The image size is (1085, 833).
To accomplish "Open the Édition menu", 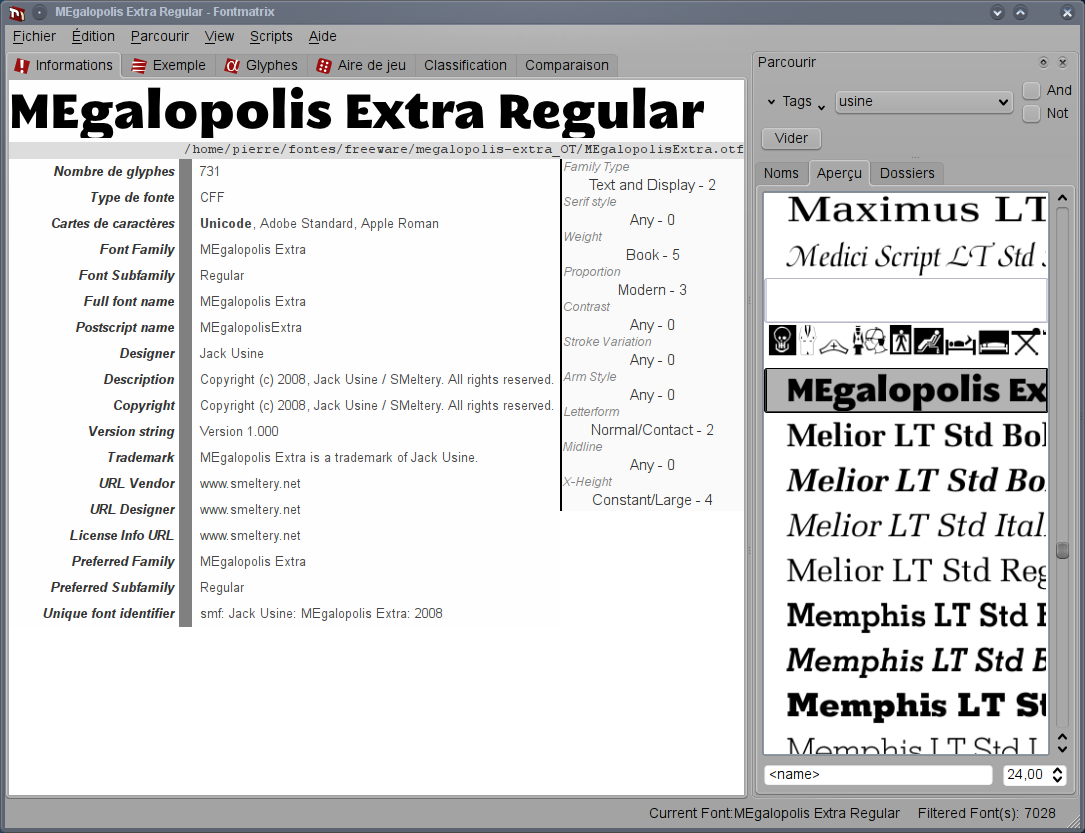I will [x=93, y=36].
